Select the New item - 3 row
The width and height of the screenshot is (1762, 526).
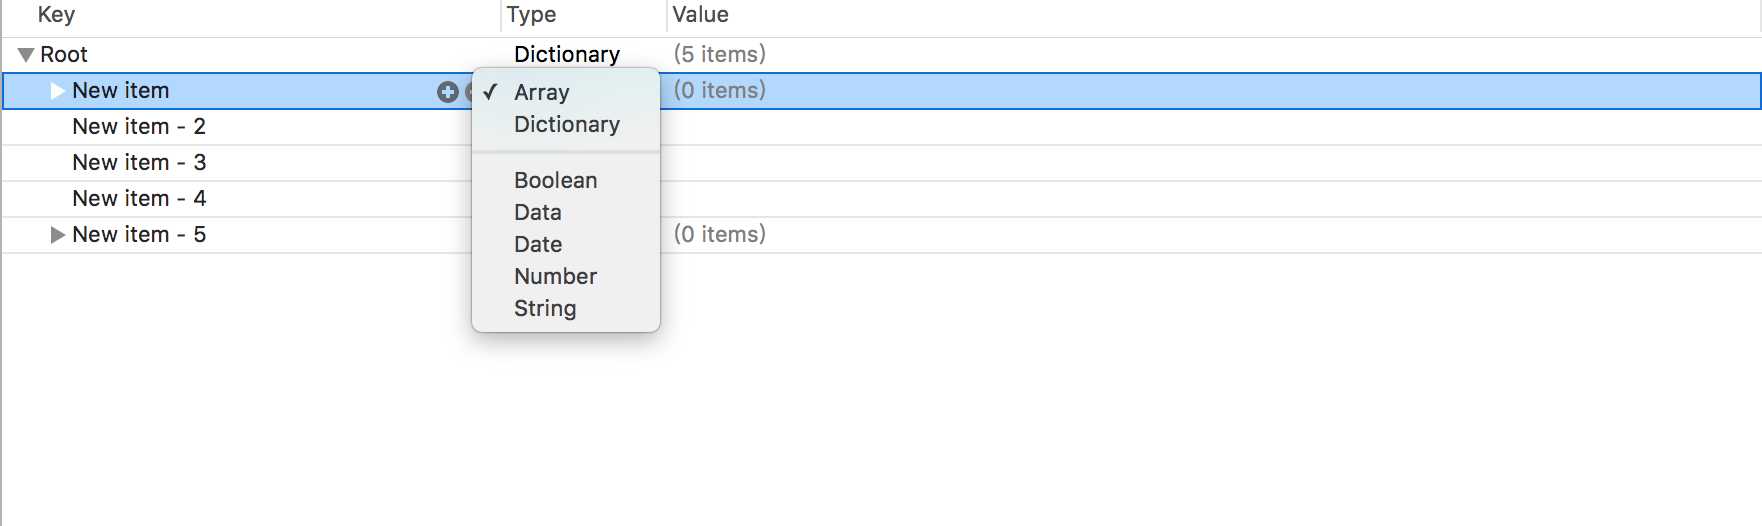point(880,163)
